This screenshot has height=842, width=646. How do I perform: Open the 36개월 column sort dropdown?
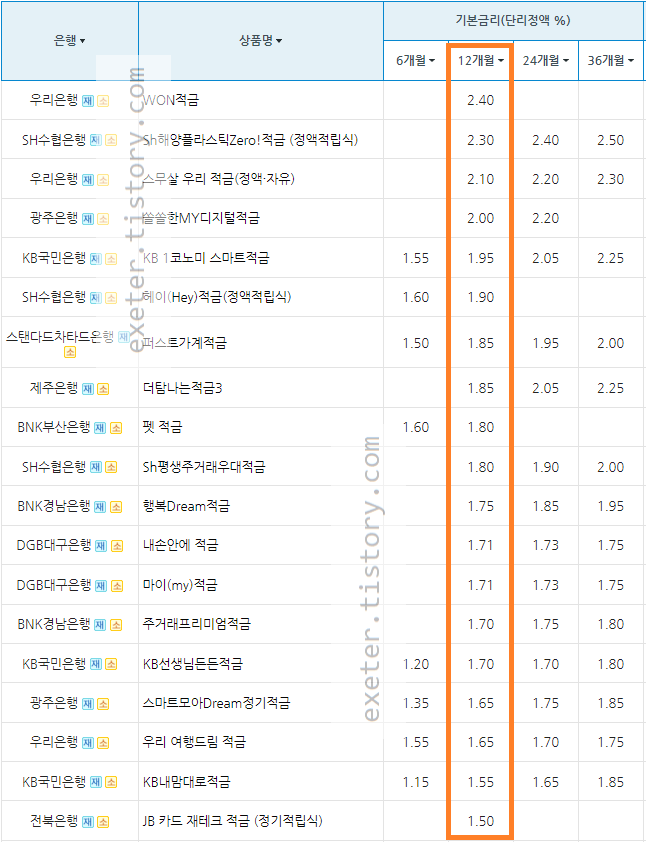(611, 61)
